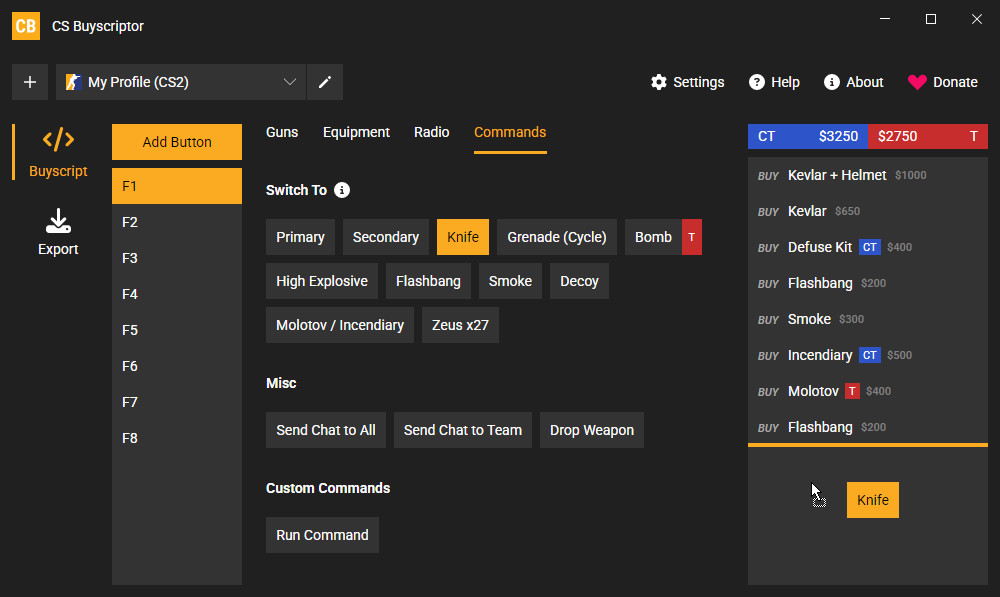This screenshot has height=597, width=1000.
Task: Edit the profile using the pencil icon
Action: coord(324,82)
